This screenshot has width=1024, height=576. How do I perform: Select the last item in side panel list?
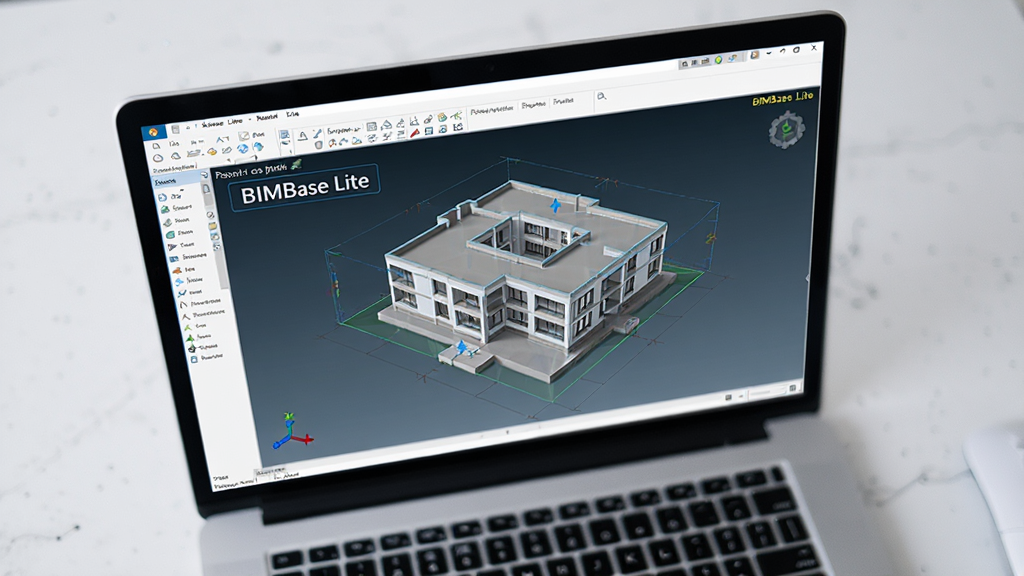point(208,358)
